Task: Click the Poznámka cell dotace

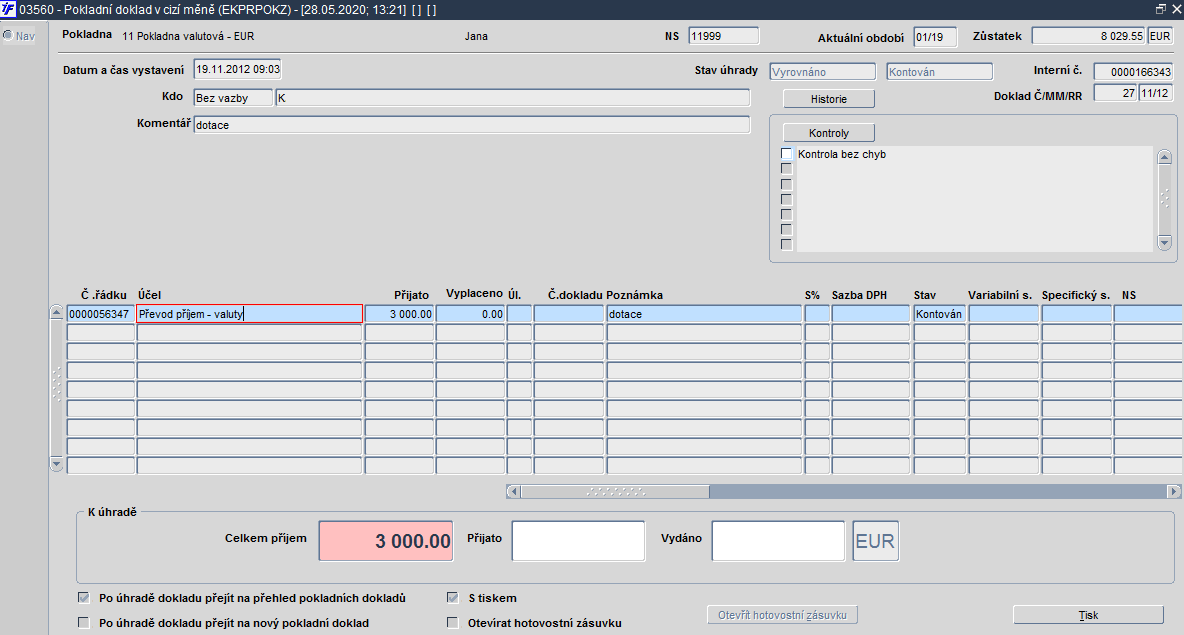Action: 704,314
